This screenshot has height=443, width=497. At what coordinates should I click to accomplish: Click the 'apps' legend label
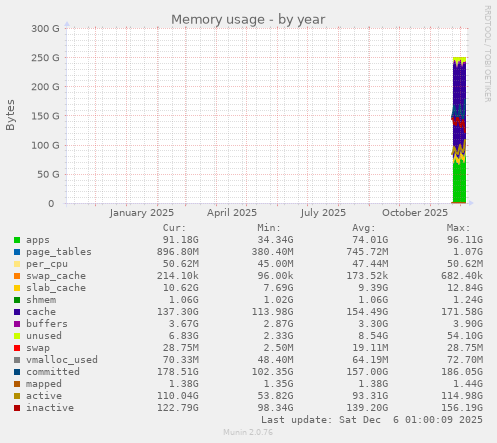coord(38,240)
